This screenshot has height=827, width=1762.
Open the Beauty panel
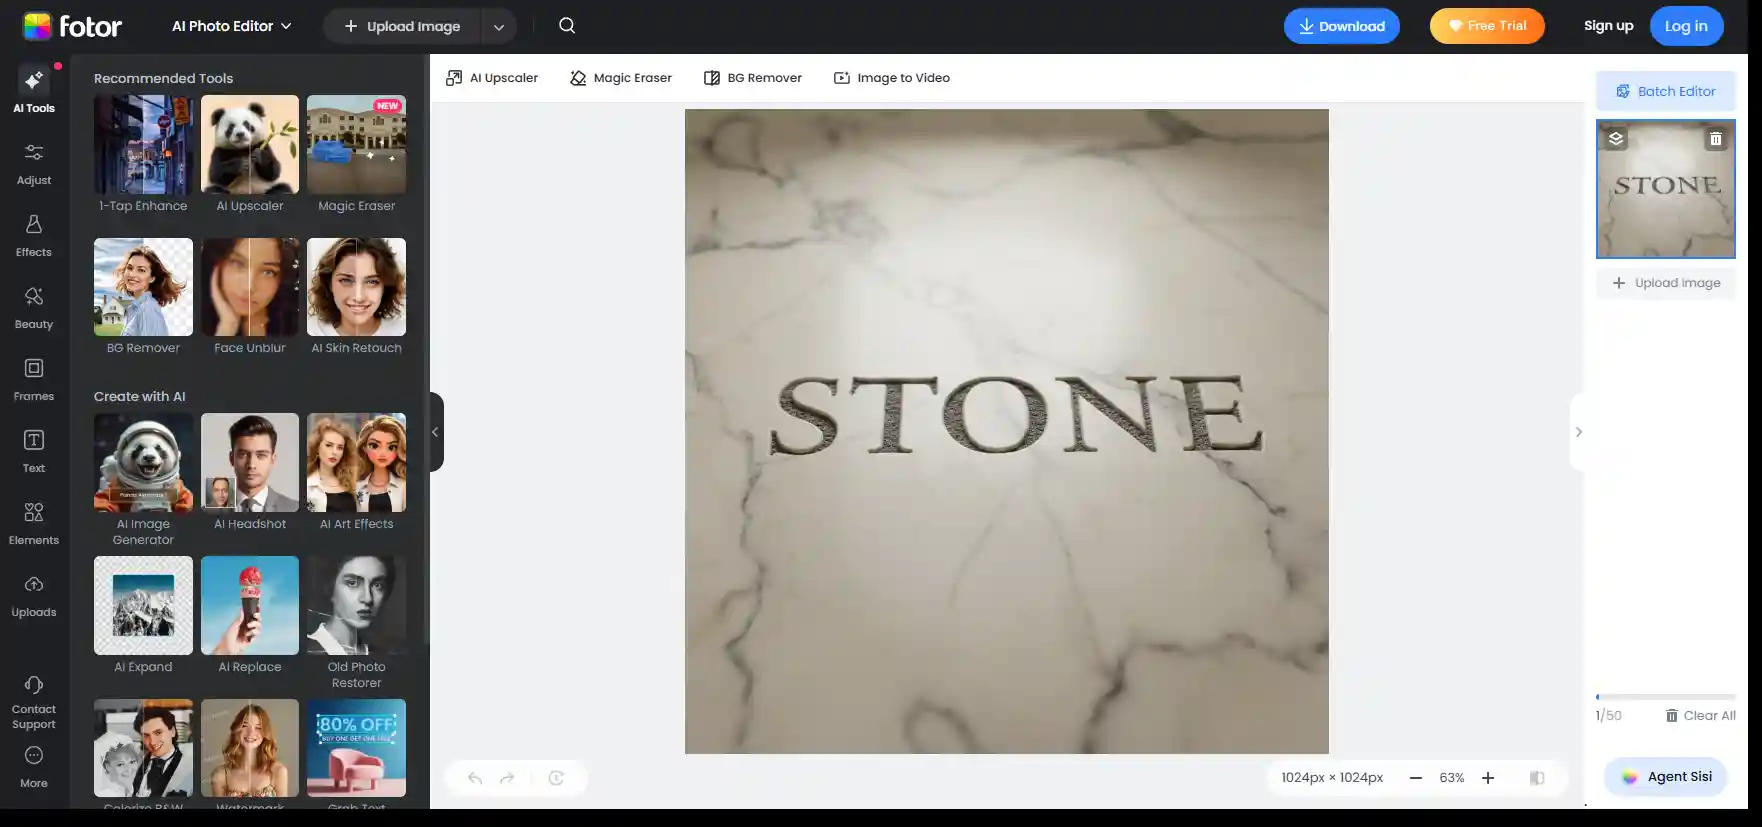[x=34, y=308]
